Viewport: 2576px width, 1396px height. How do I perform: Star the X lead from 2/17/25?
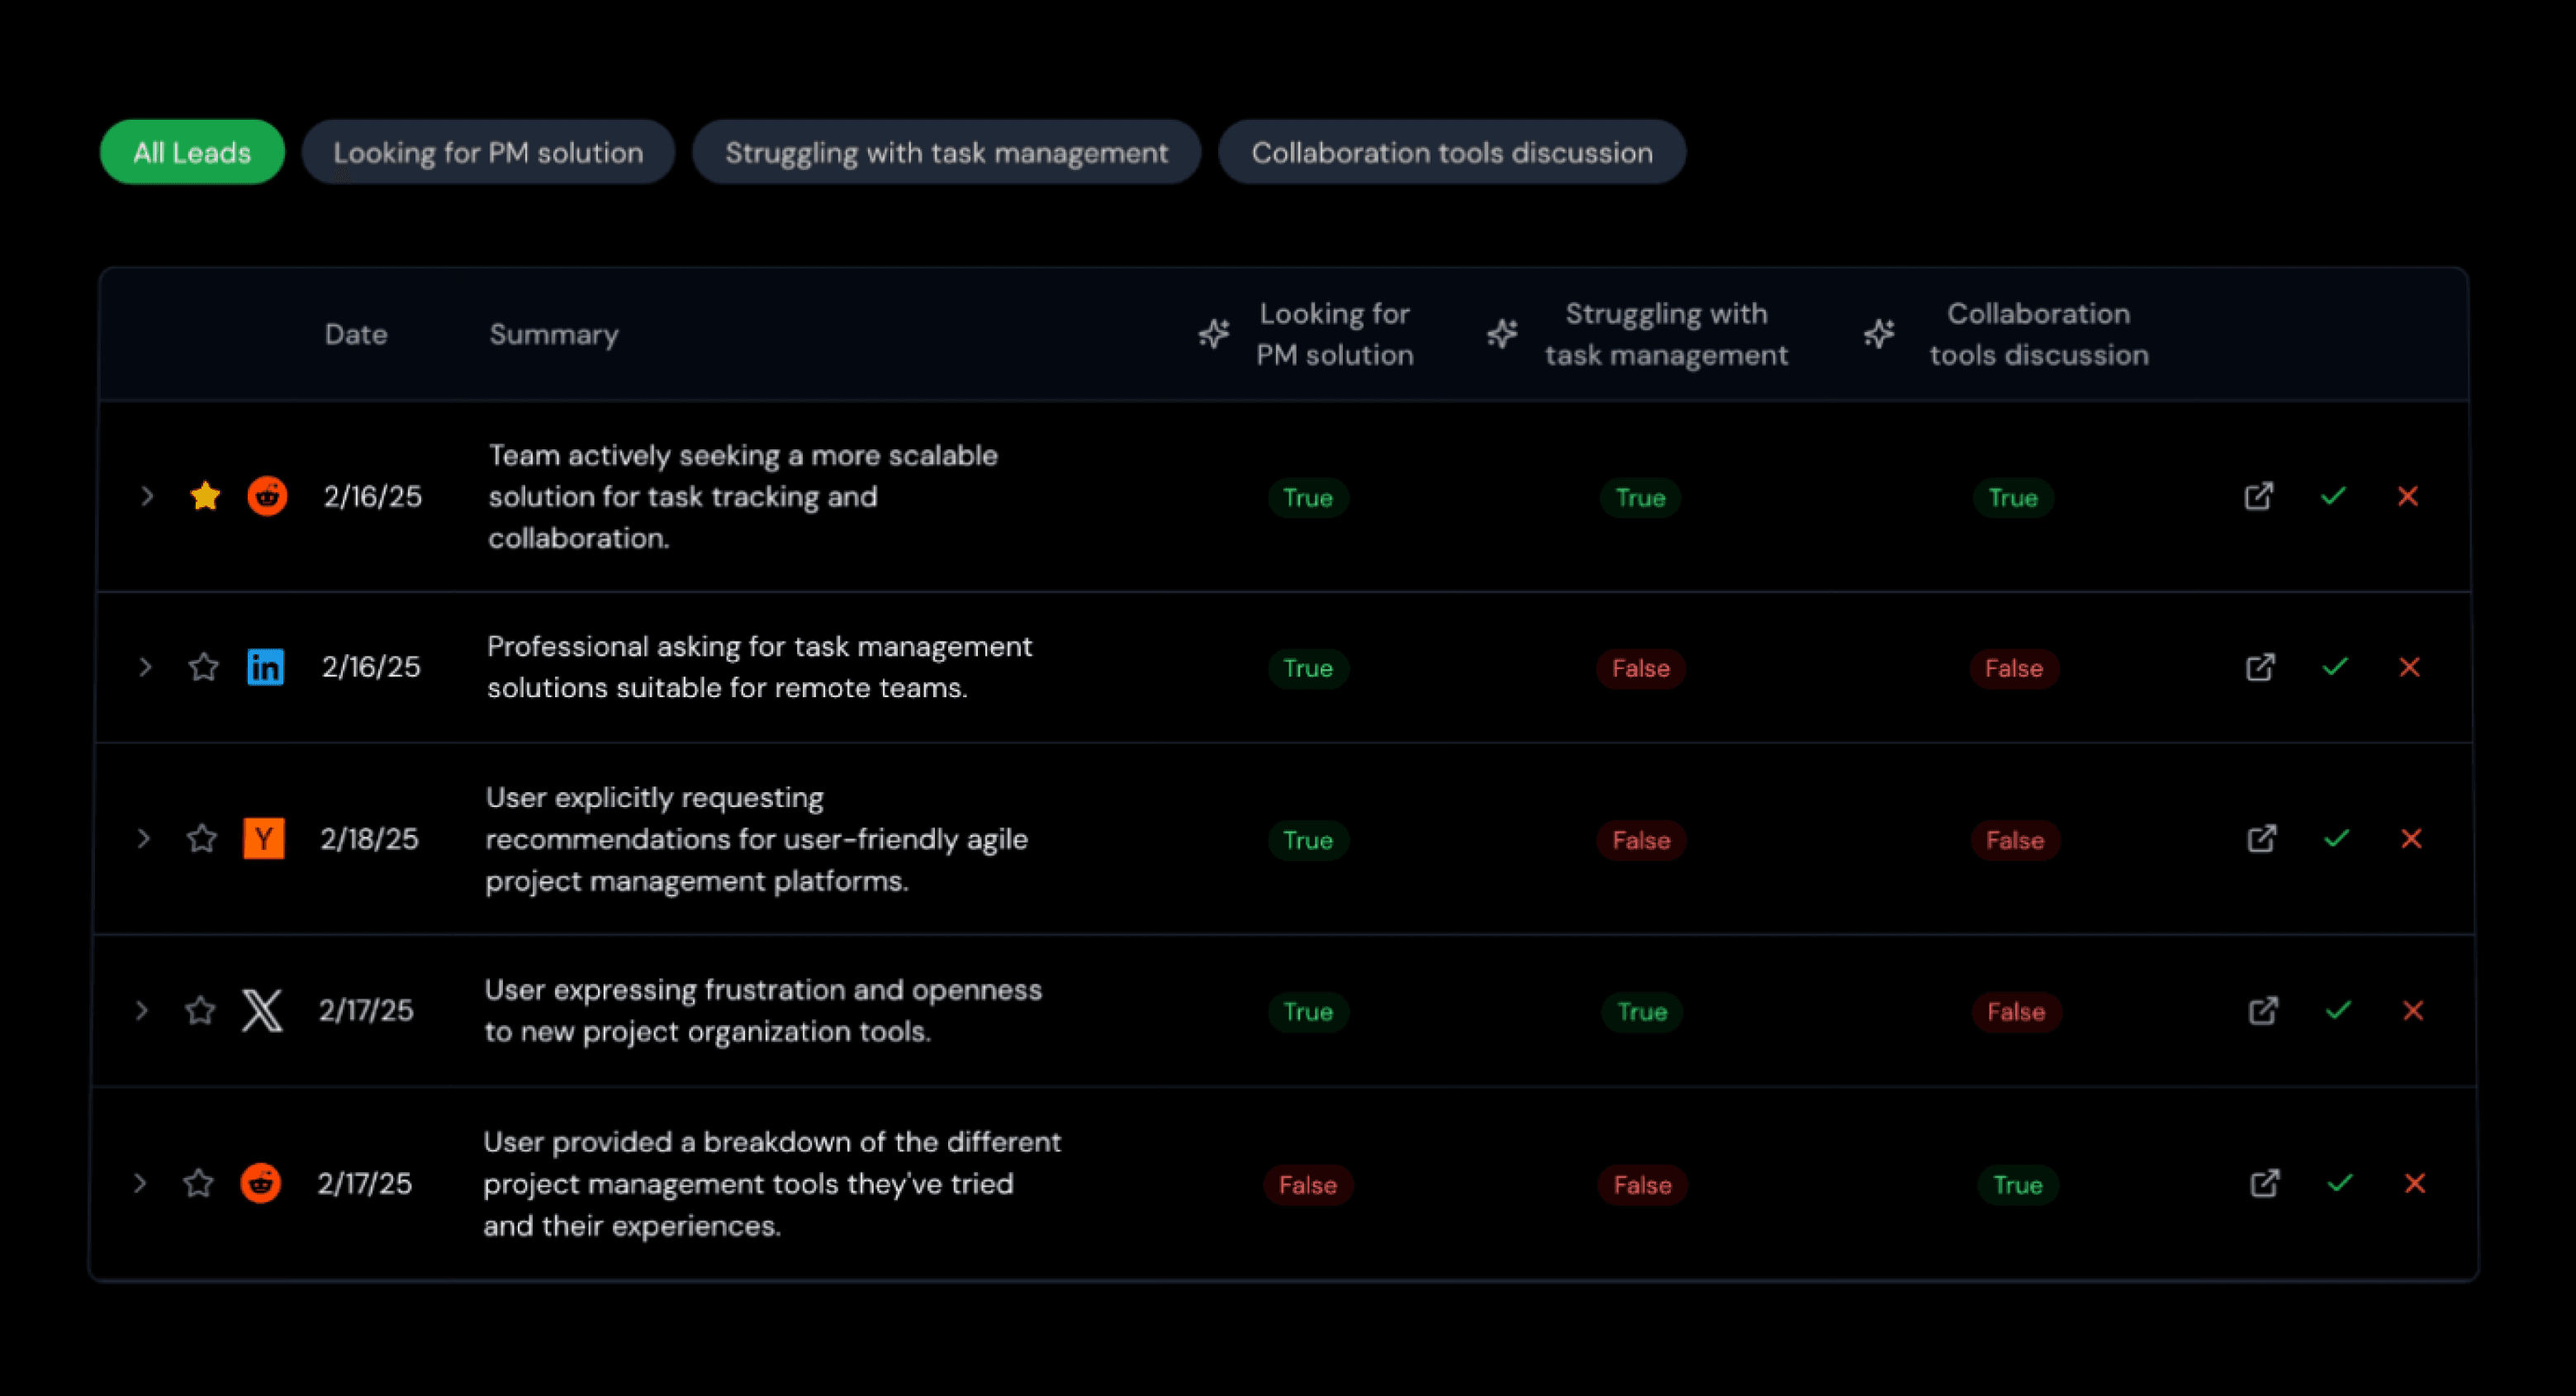point(200,1010)
